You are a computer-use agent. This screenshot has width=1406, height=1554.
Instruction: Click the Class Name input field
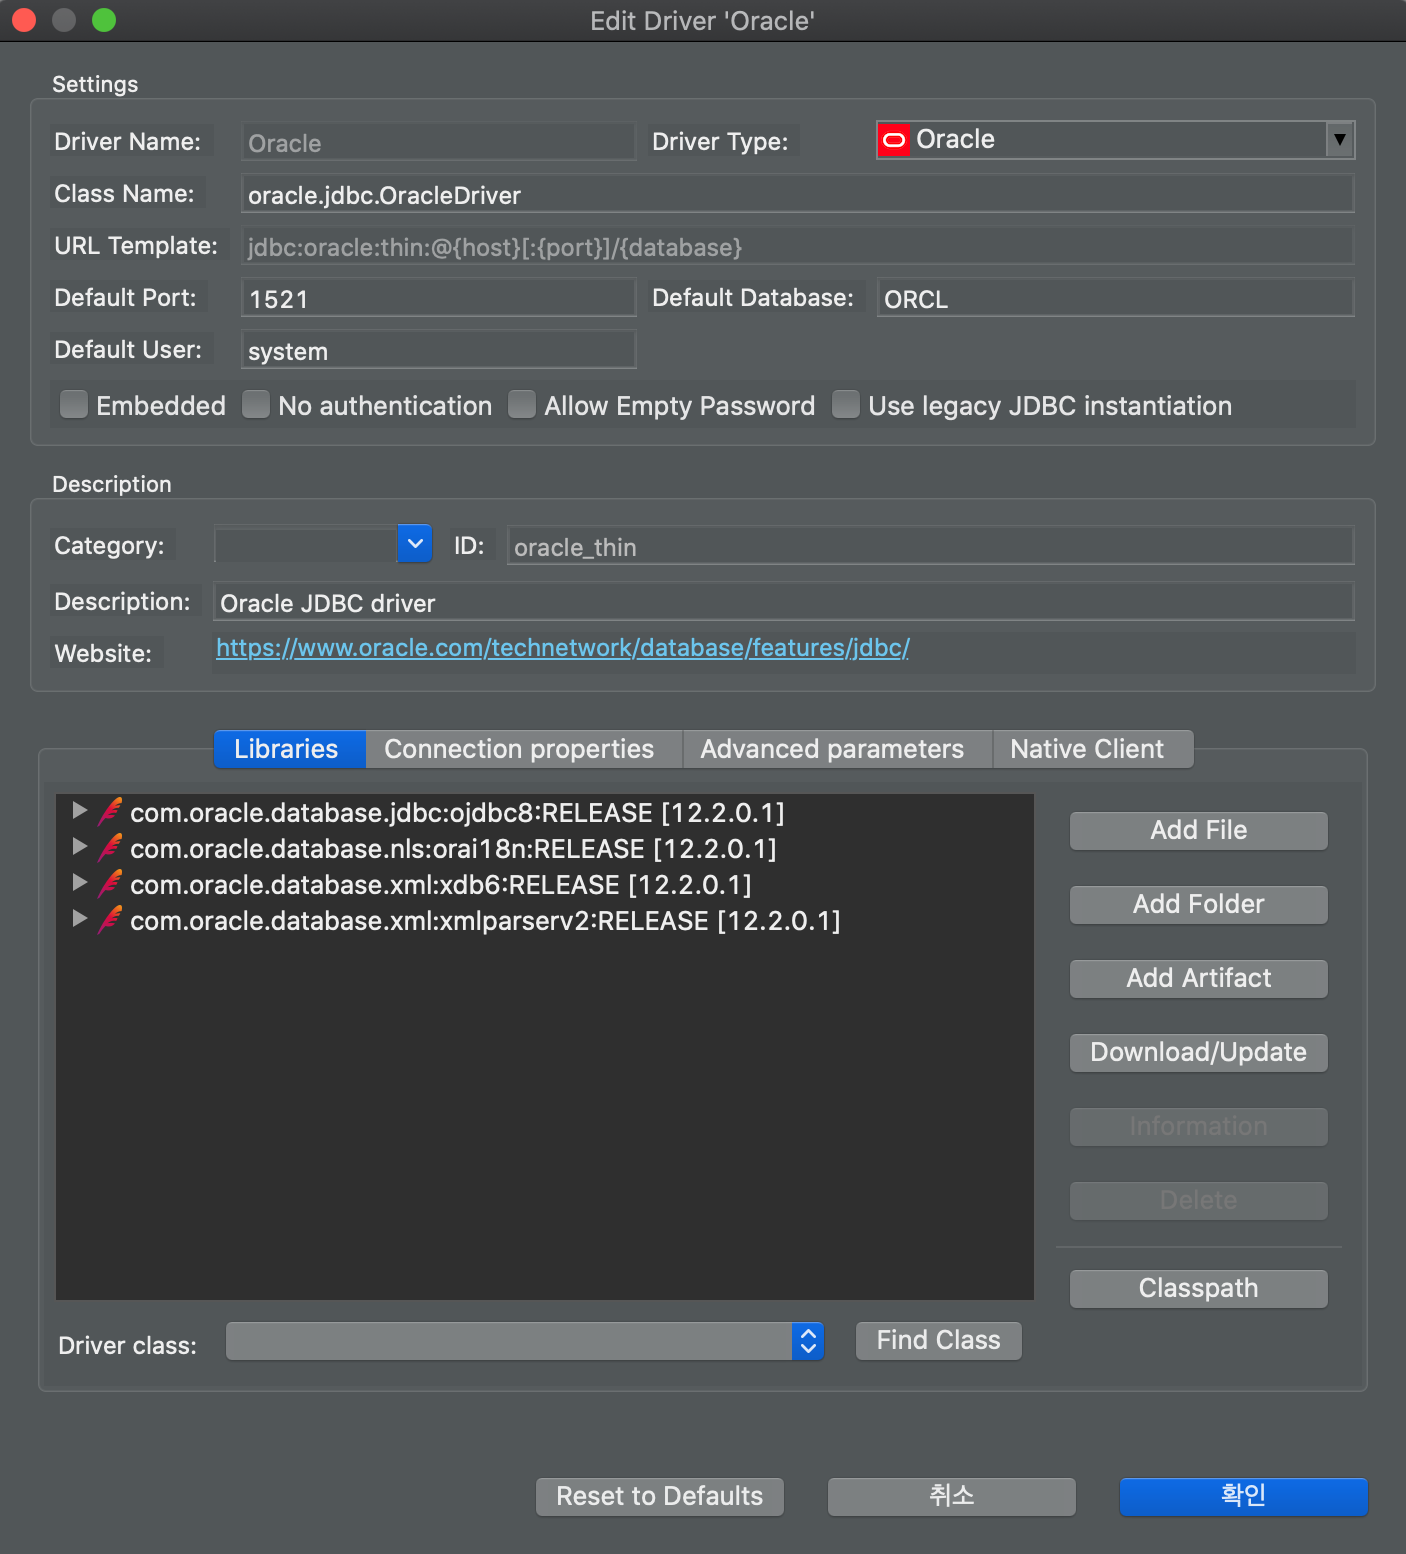(x=797, y=194)
